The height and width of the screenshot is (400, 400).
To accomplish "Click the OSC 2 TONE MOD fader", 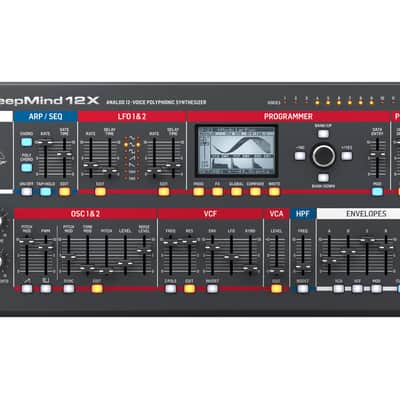I will [87, 268].
